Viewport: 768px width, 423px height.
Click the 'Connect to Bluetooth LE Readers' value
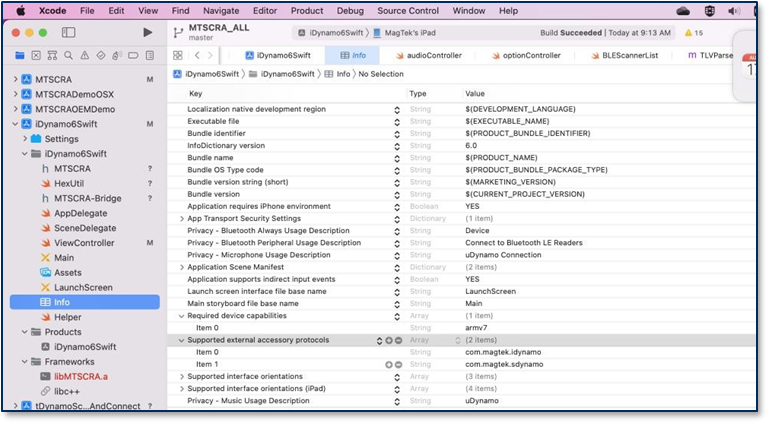point(524,243)
